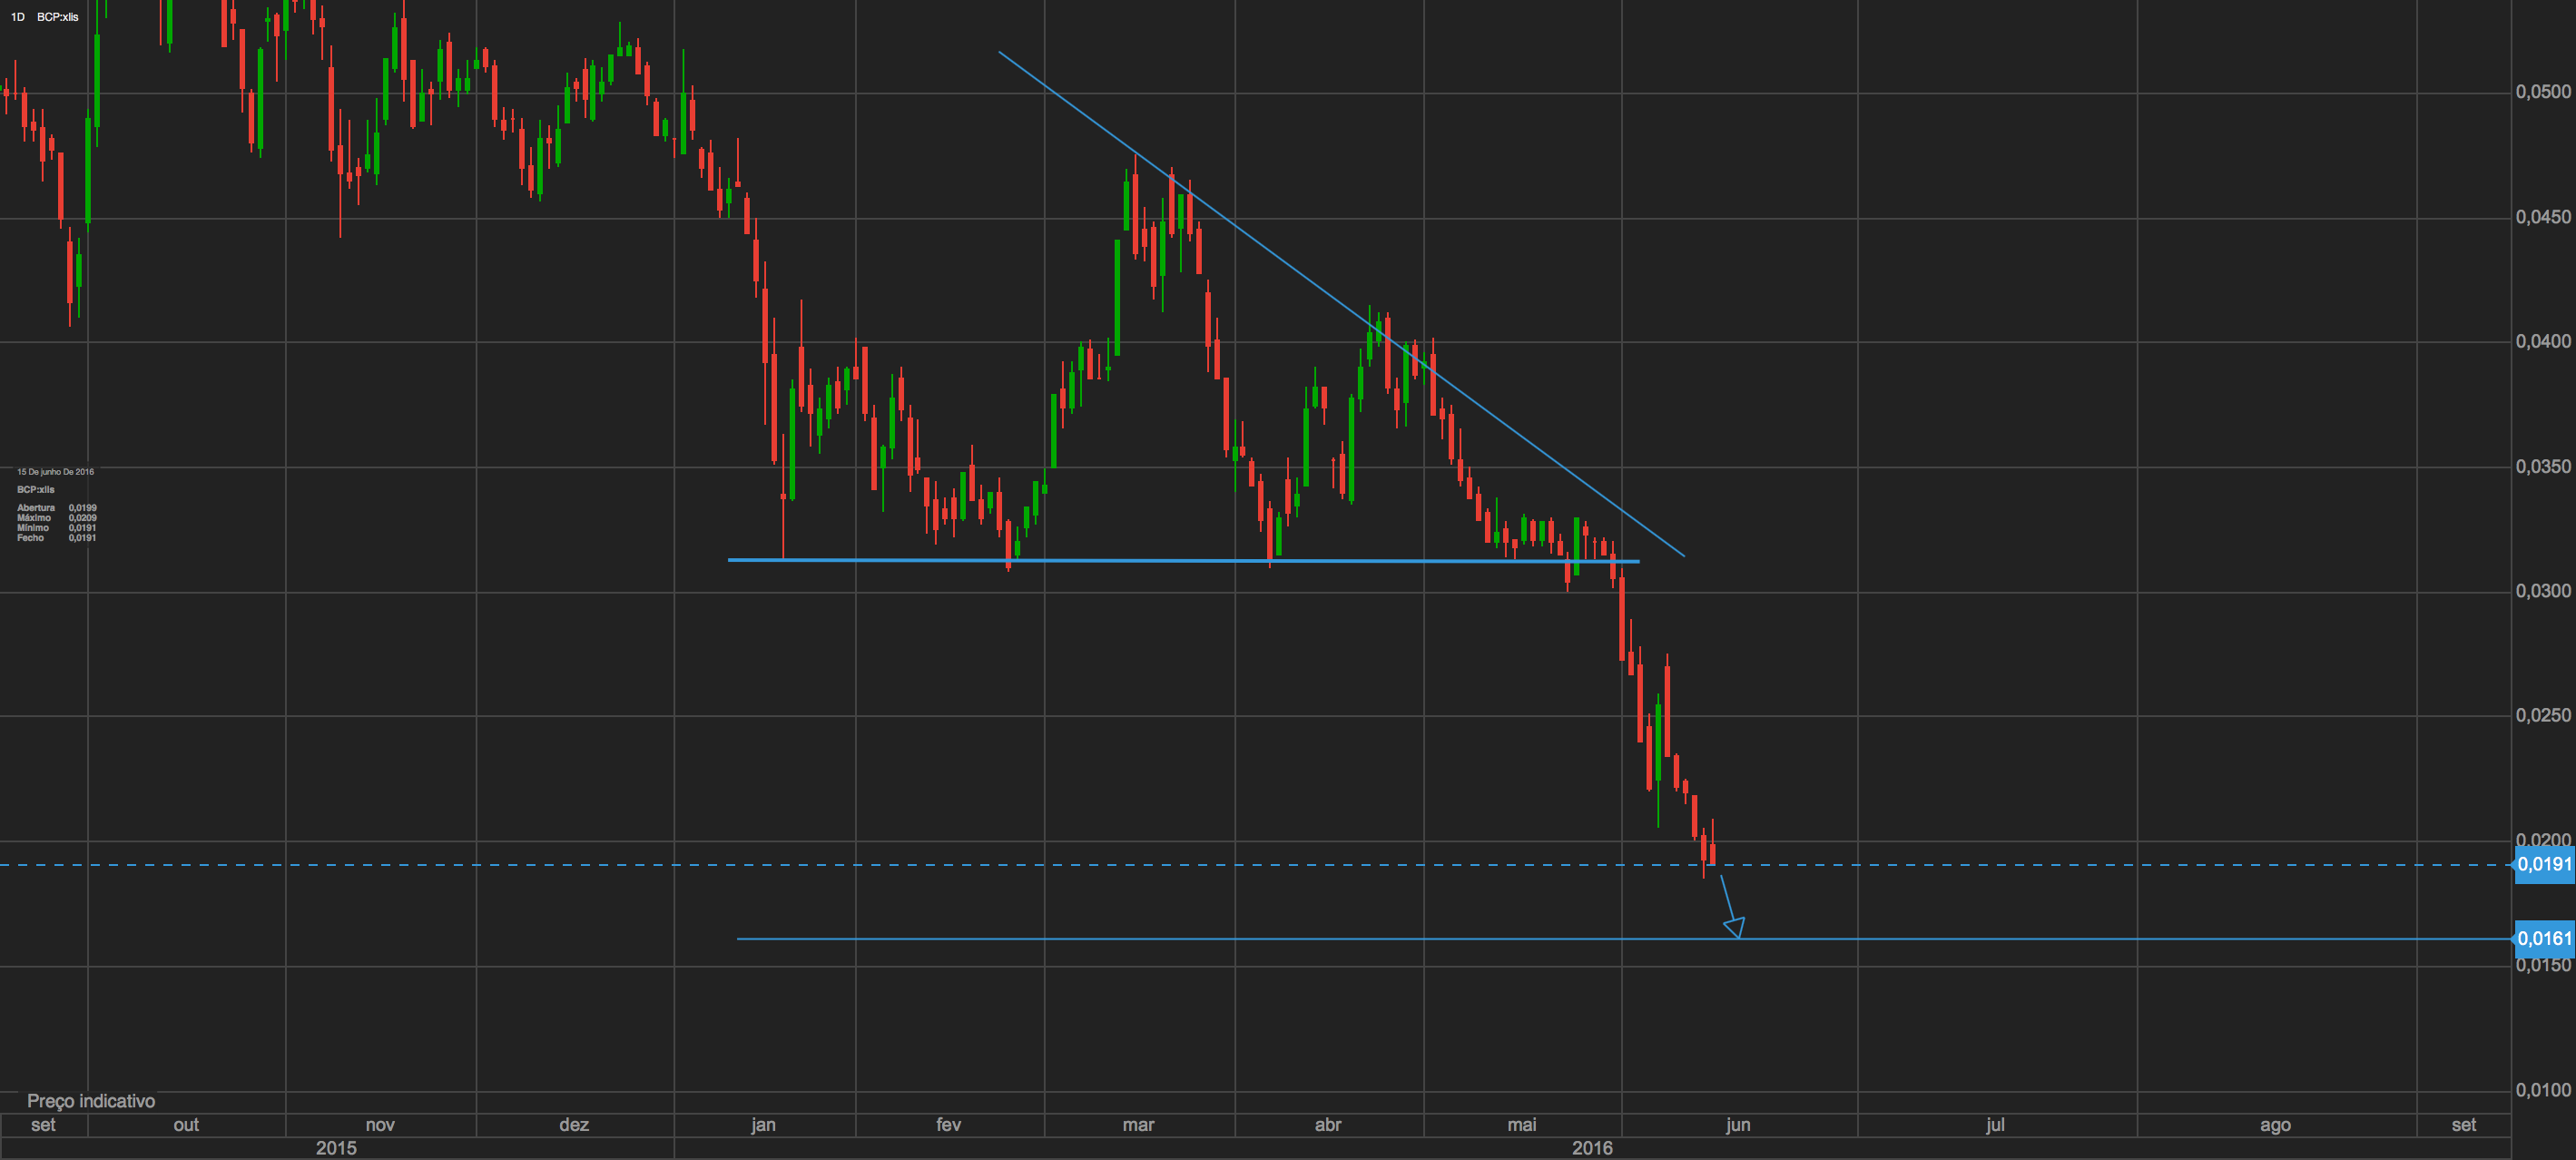Click the 0,0300 price axis label

[x=2542, y=591]
